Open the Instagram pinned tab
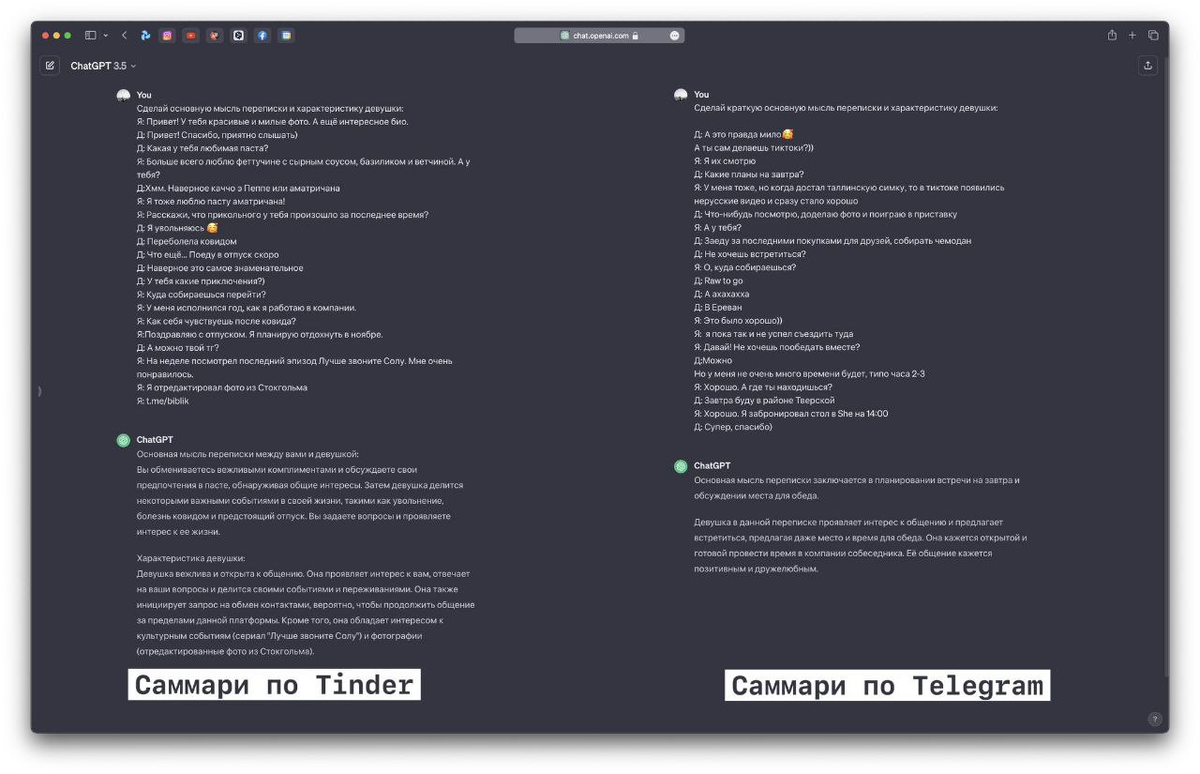 [167, 35]
